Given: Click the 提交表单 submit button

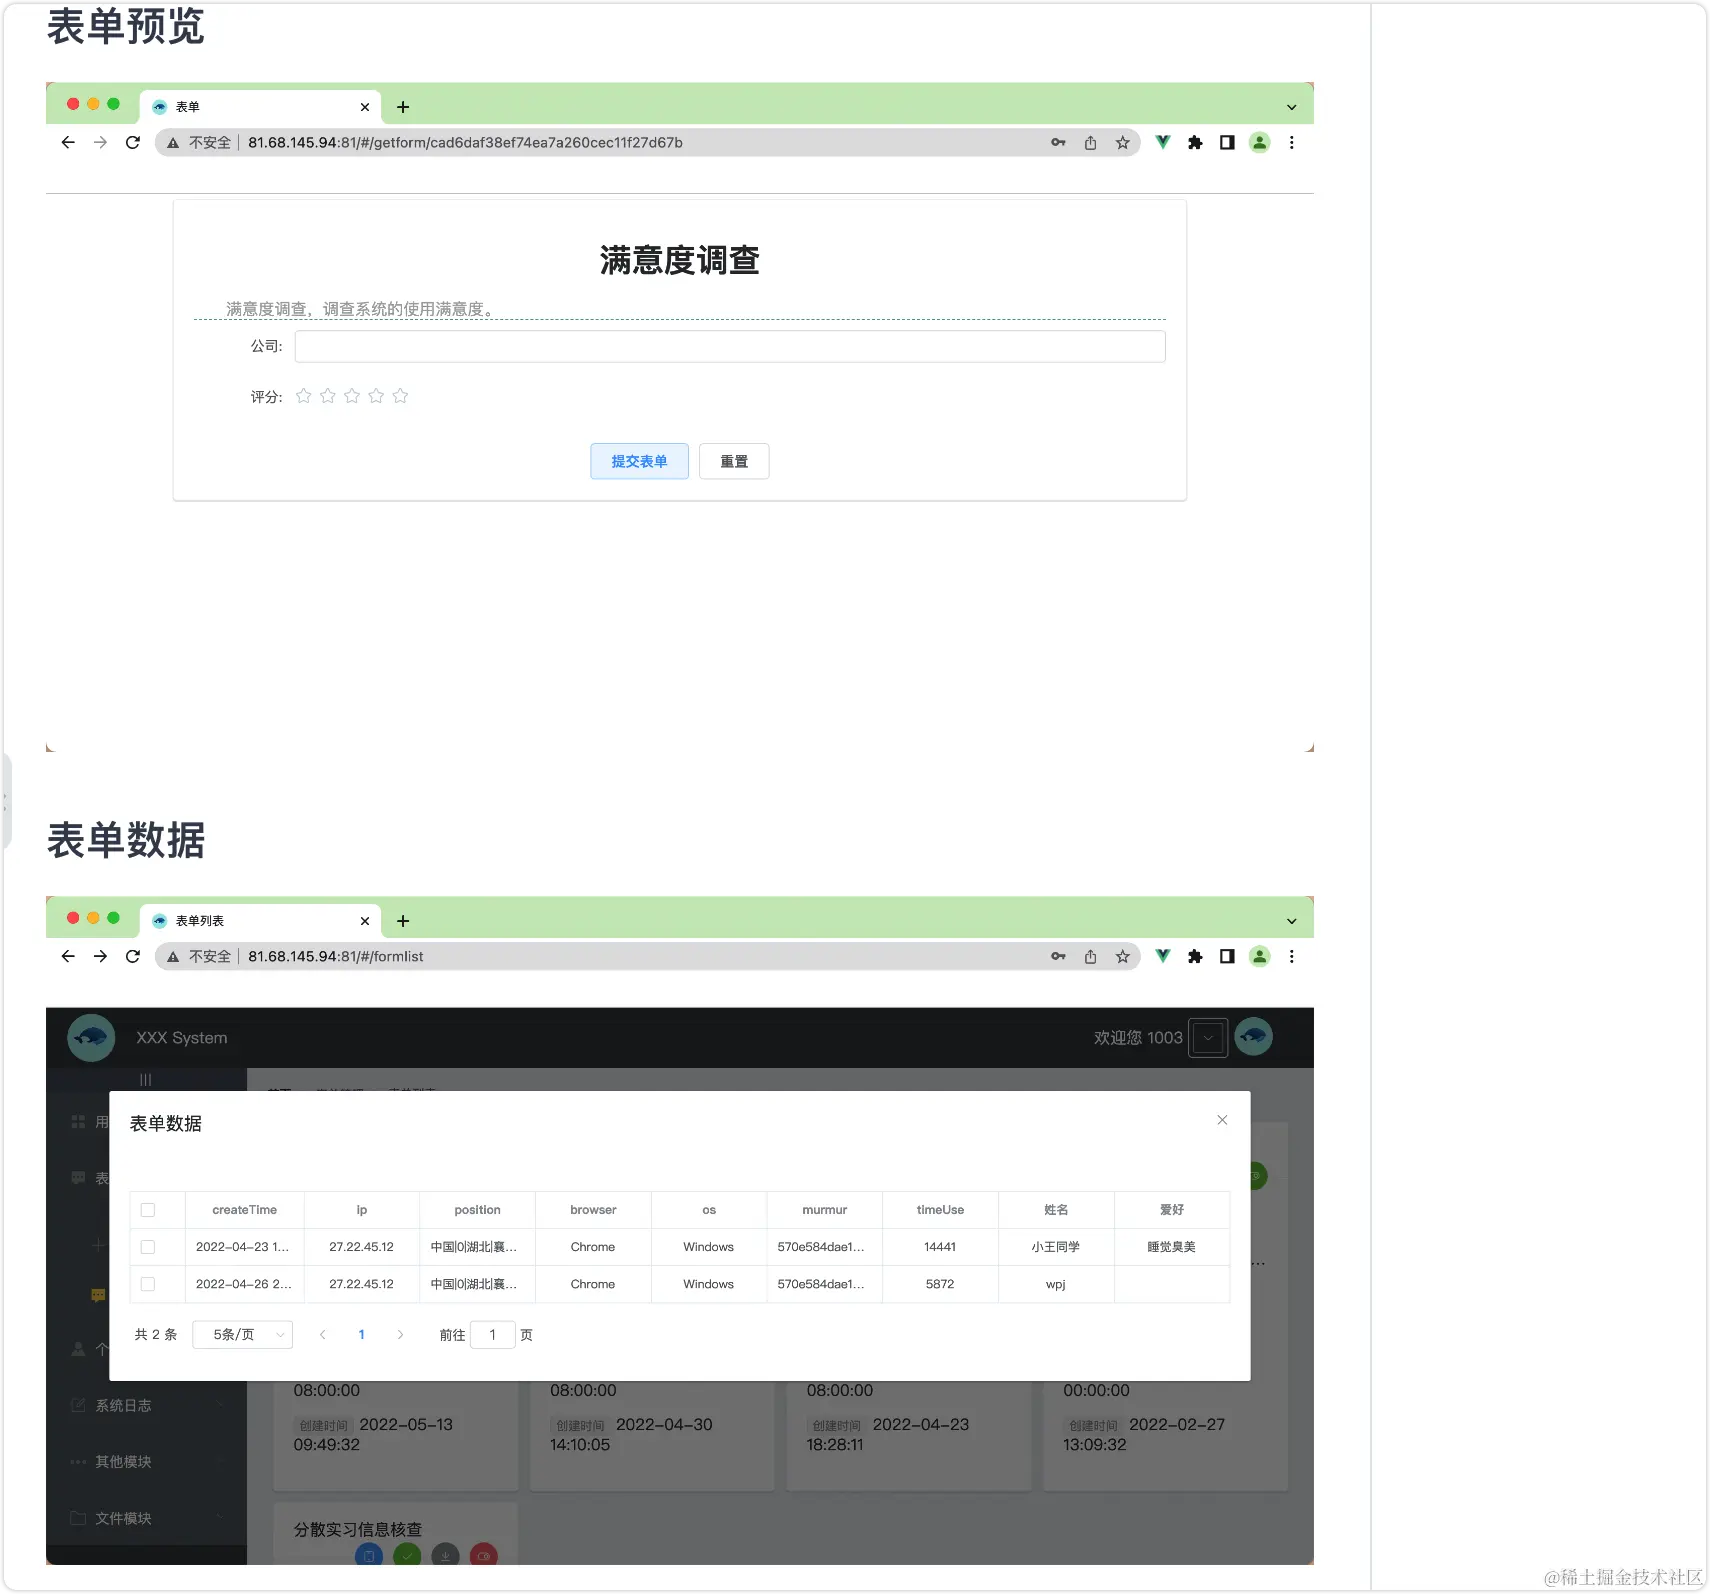Looking at the screenshot, I should tap(639, 461).
